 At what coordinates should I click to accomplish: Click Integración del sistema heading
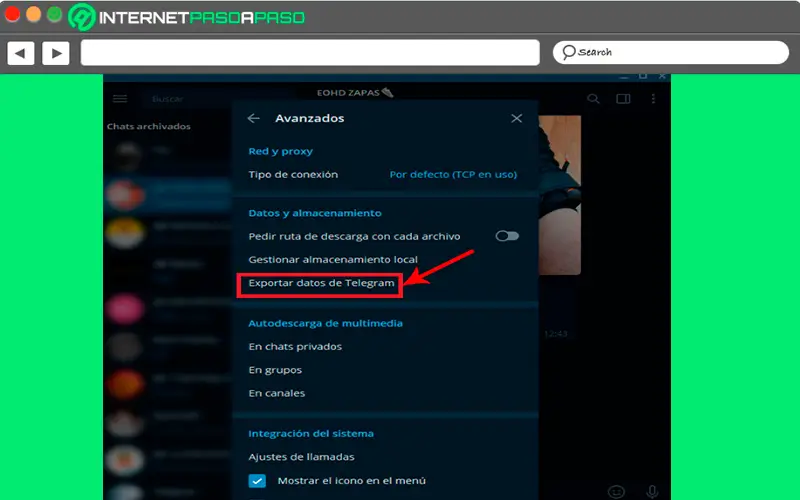click(x=311, y=434)
